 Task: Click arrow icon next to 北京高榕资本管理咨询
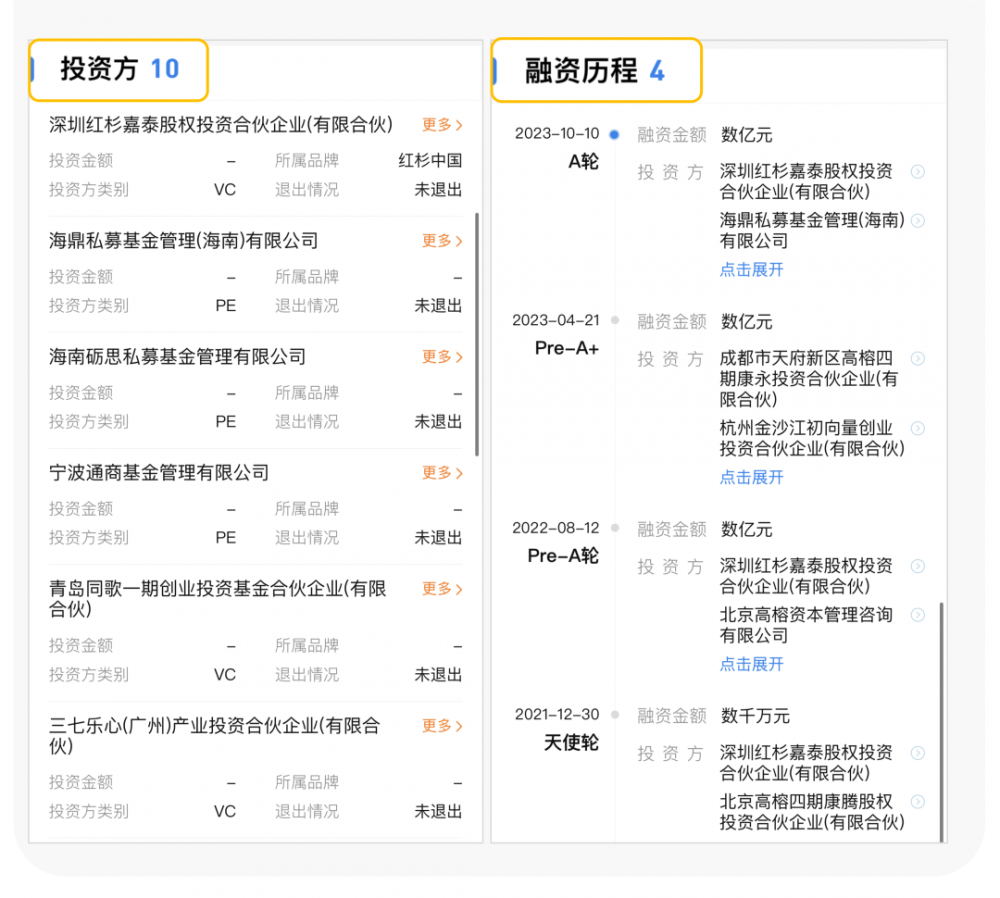(x=917, y=614)
